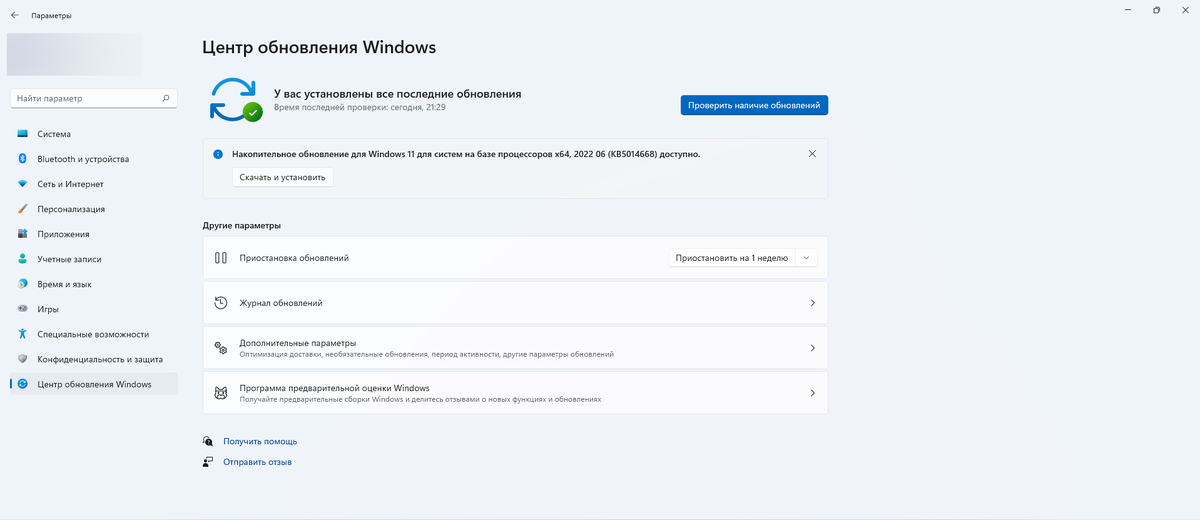Open Учетные записи section

coord(93,259)
